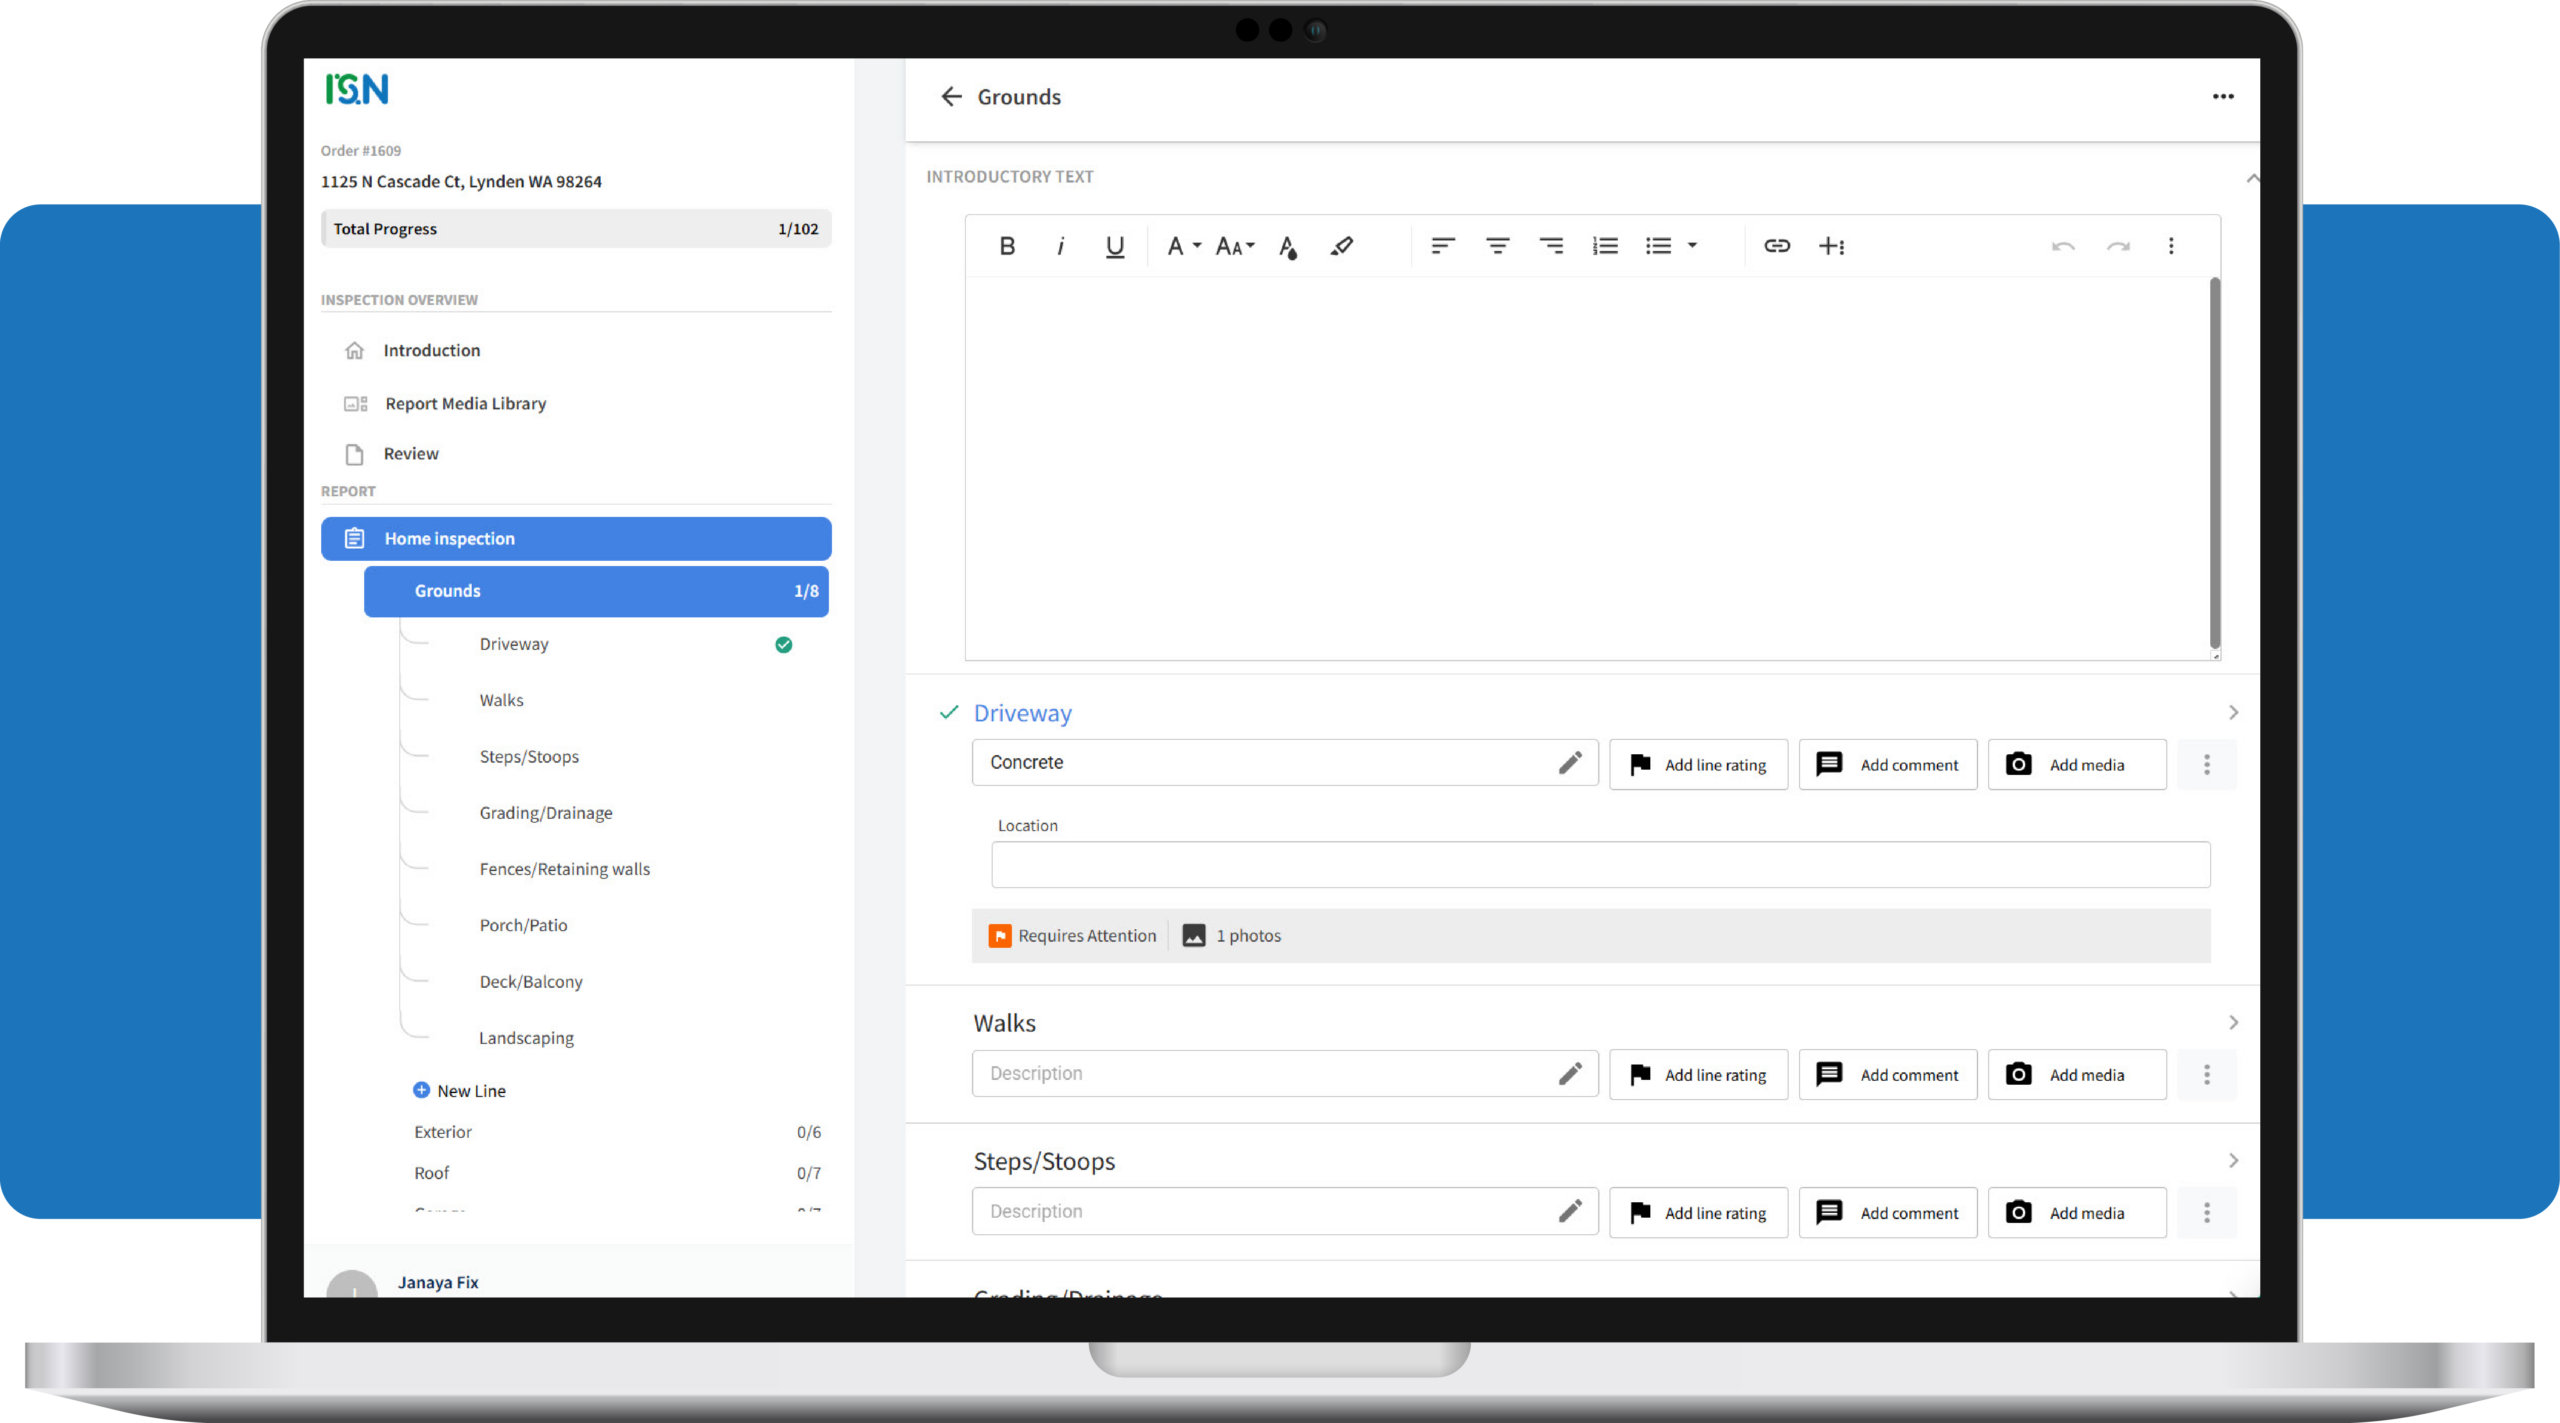
Task: Click the highlighter tool icon
Action: coord(1342,246)
